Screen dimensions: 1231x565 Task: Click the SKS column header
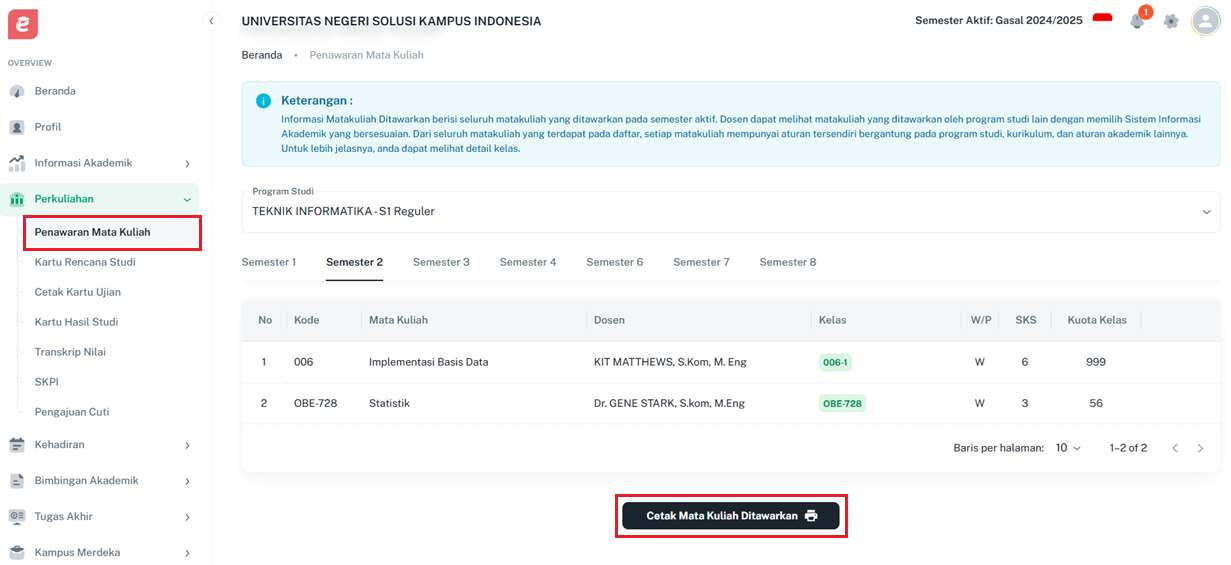(1026, 320)
